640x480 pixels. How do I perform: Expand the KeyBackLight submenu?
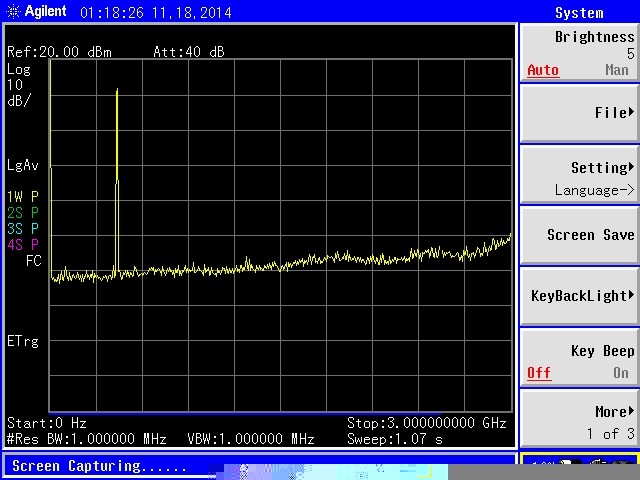click(579, 296)
